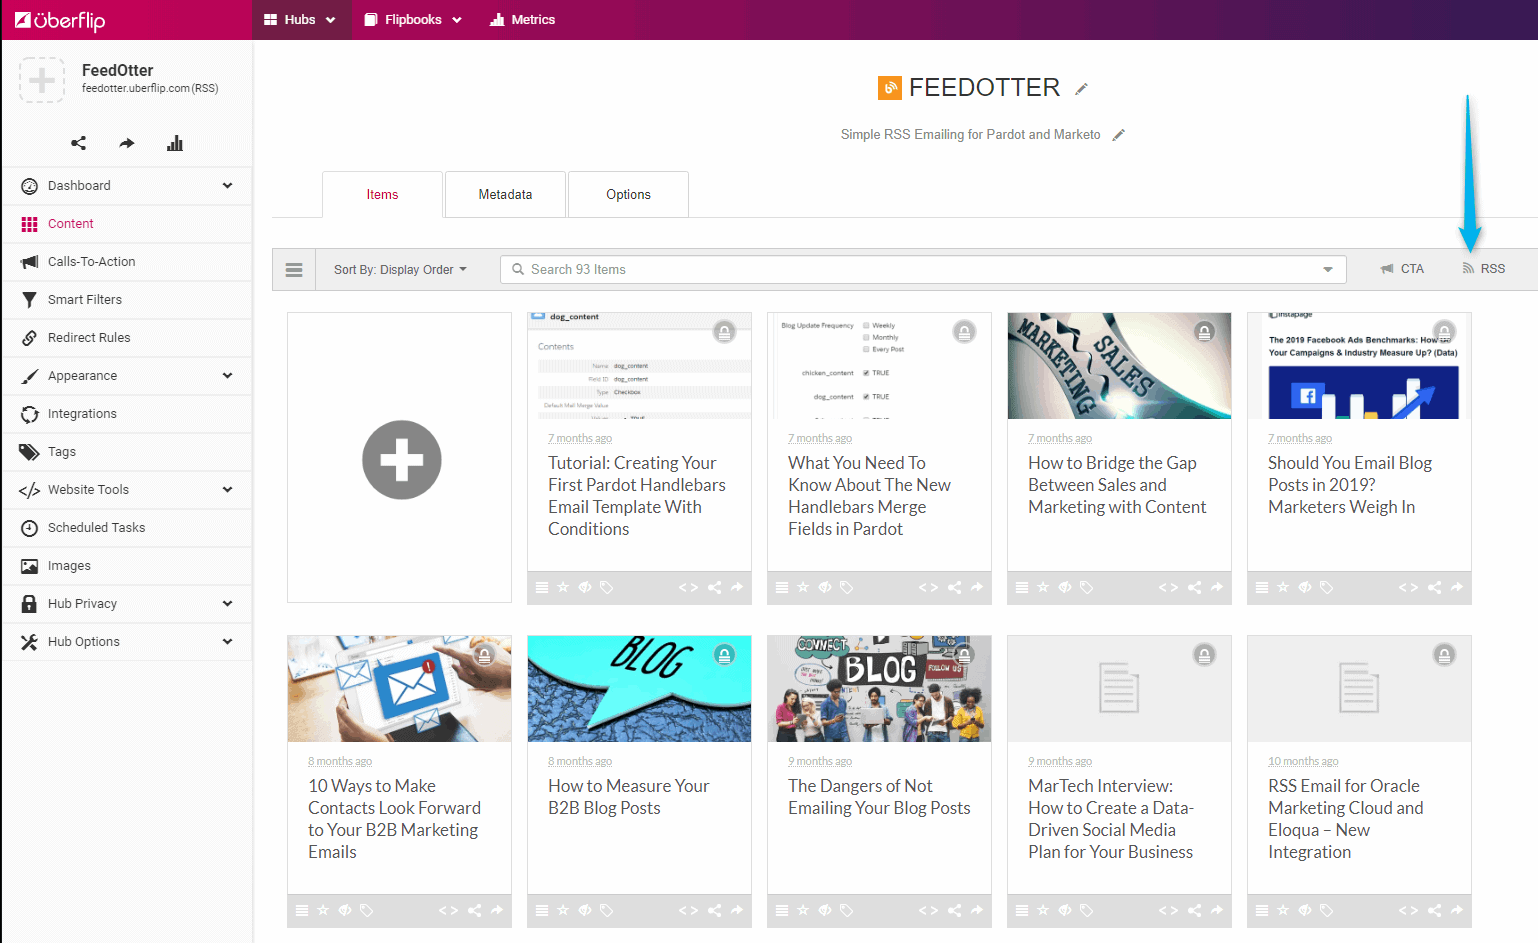Click share icon on Tutorial Handlebars card
The image size is (1538, 943).
(x=714, y=587)
